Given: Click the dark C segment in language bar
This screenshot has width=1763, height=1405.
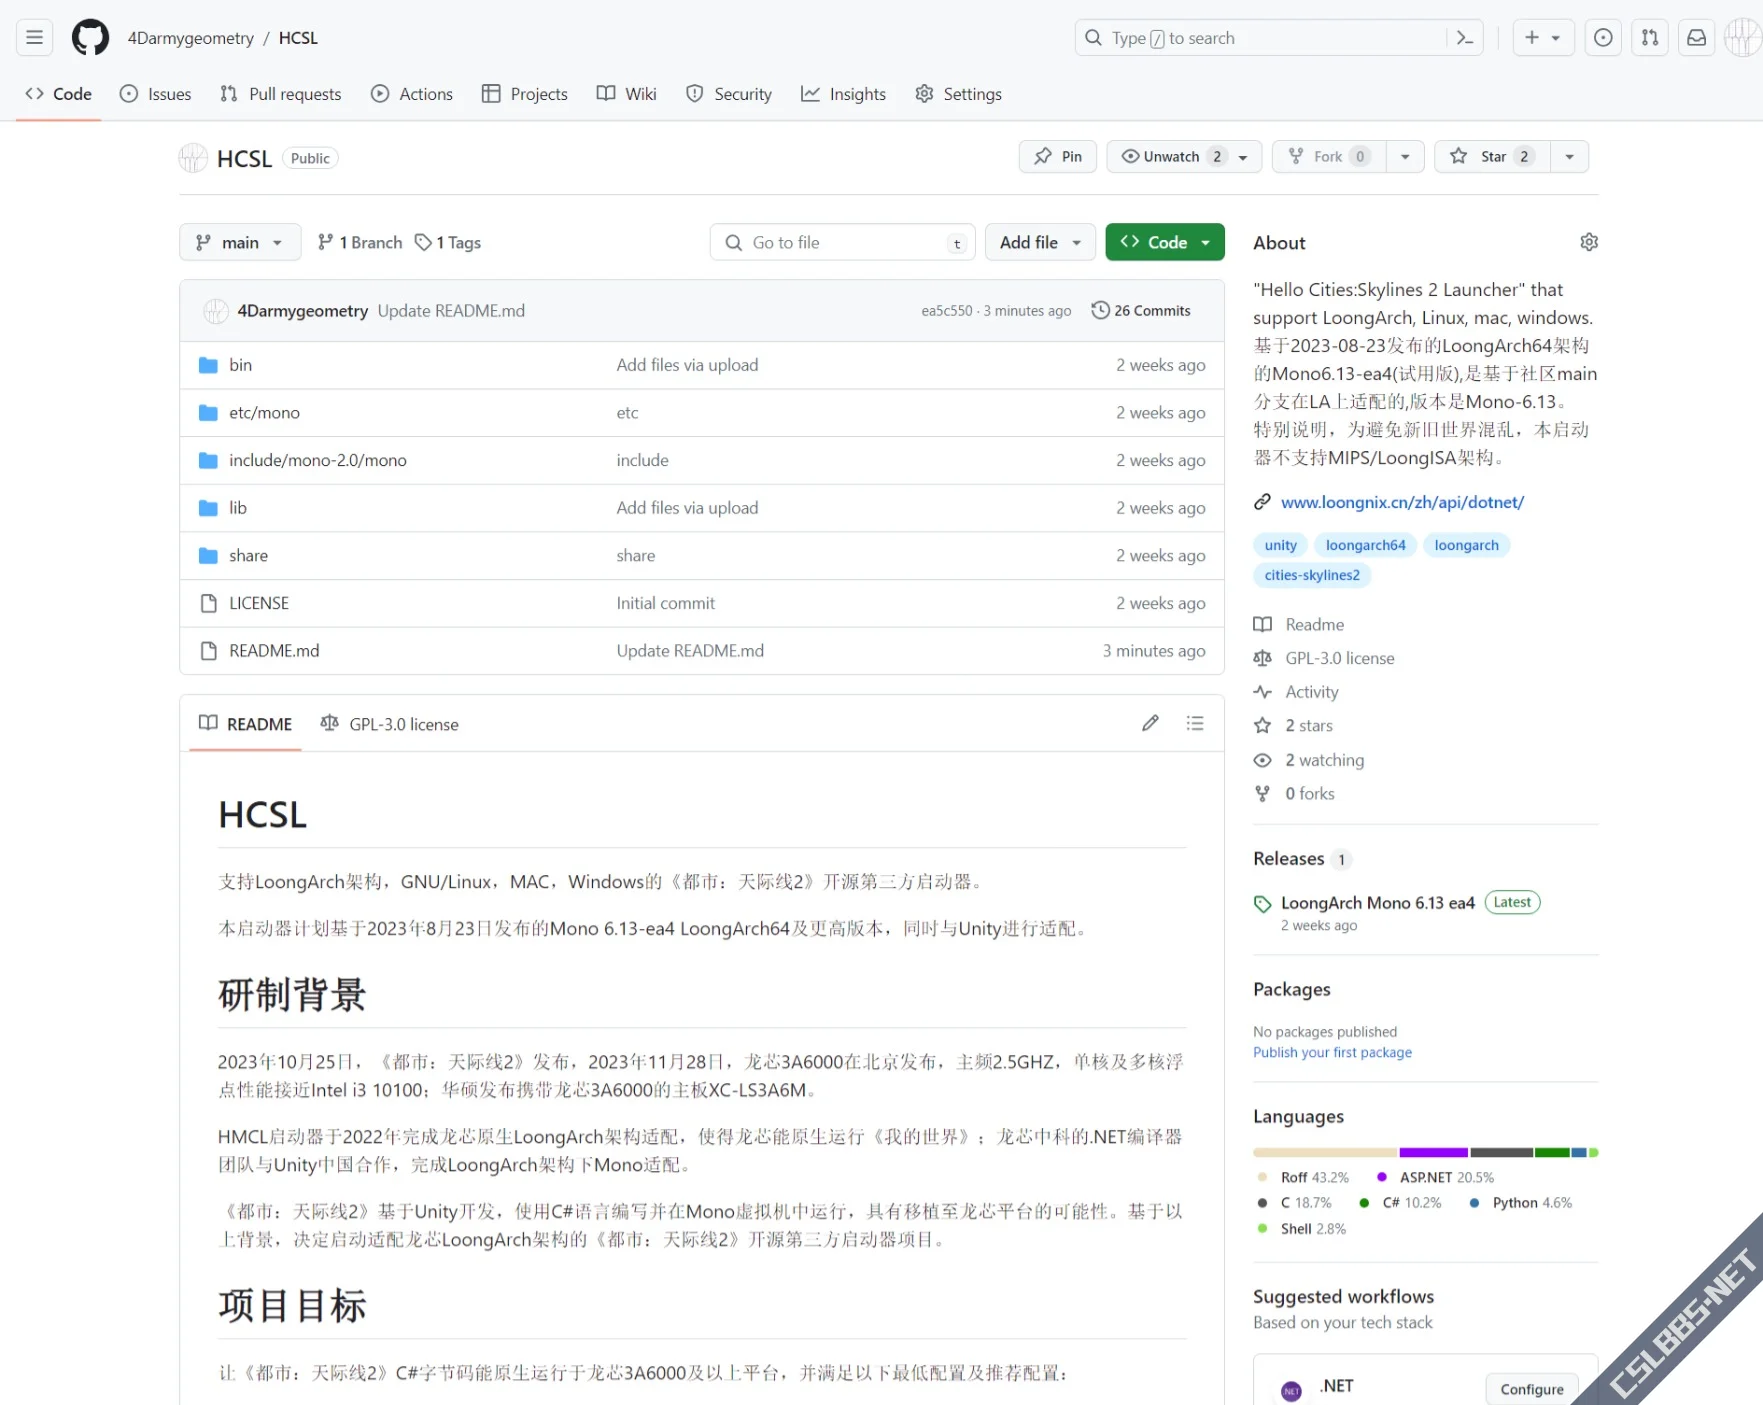Looking at the screenshot, I should coord(1501,1153).
